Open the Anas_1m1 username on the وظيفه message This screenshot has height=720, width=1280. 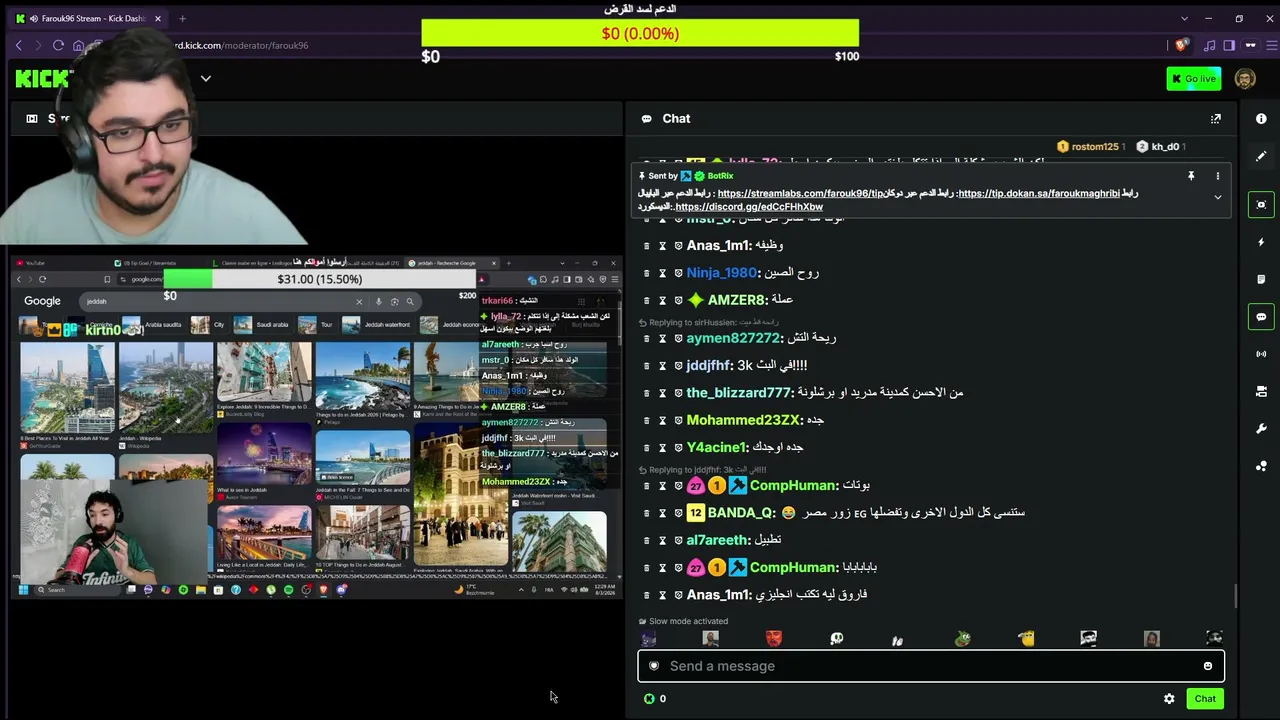718,245
